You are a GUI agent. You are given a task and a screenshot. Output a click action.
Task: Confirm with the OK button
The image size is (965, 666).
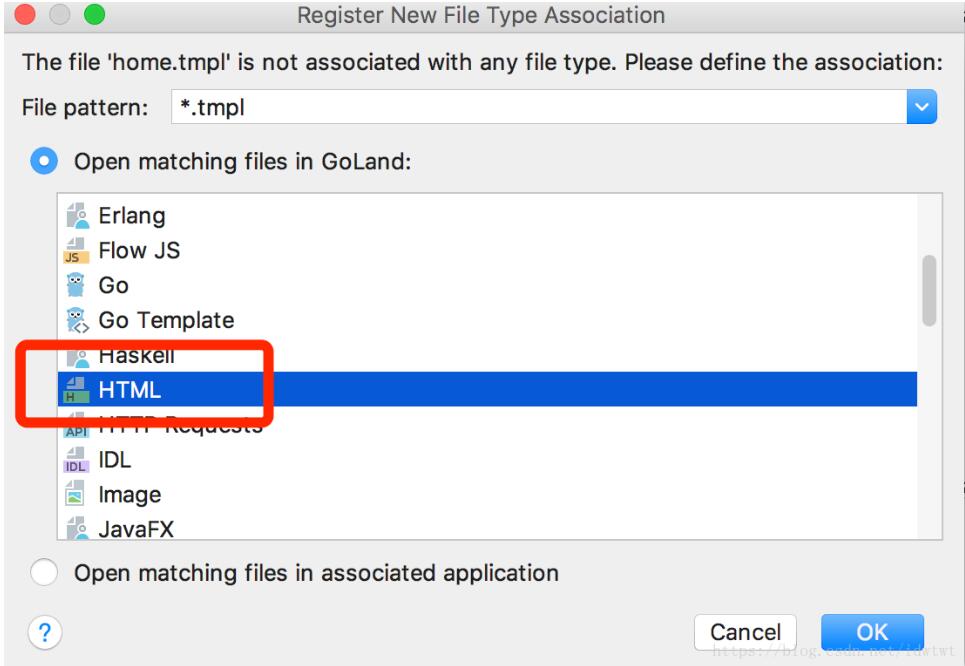[x=872, y=632]
